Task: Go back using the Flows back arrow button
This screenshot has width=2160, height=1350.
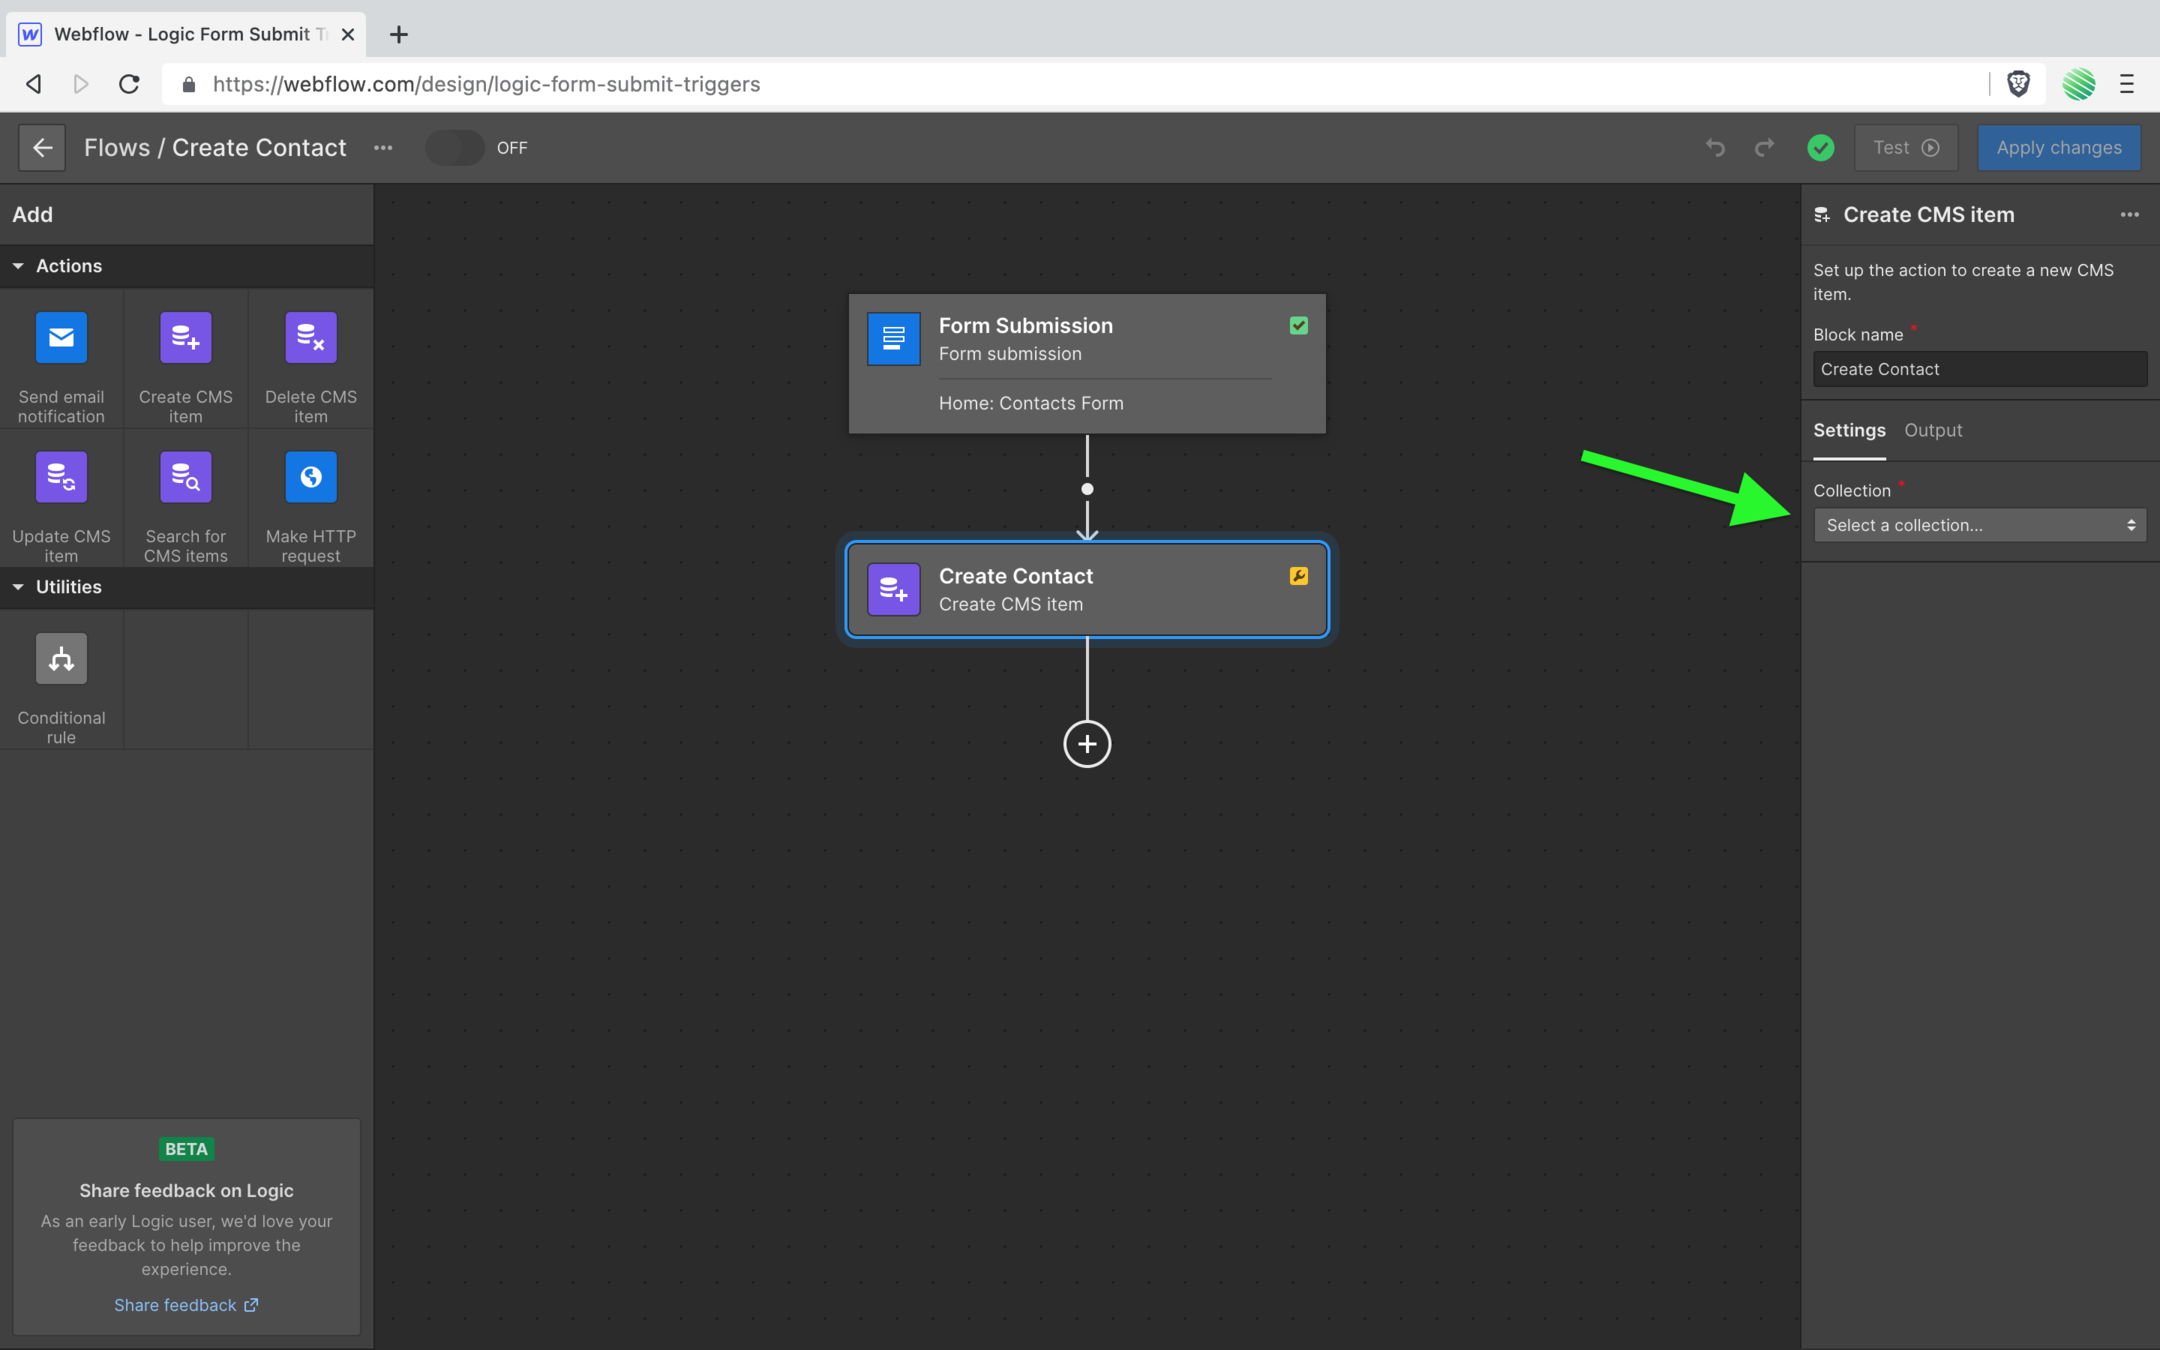Action: coord(42,148)
